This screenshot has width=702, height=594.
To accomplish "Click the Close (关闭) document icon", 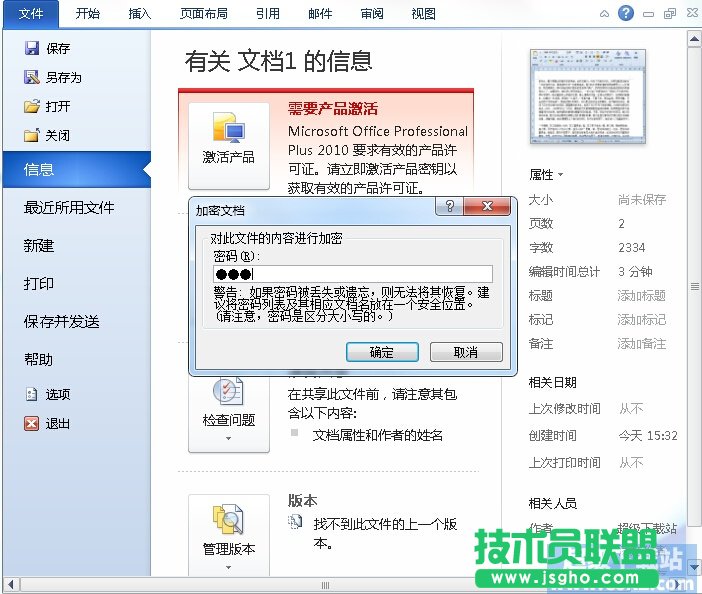I will tap(31, 135).
